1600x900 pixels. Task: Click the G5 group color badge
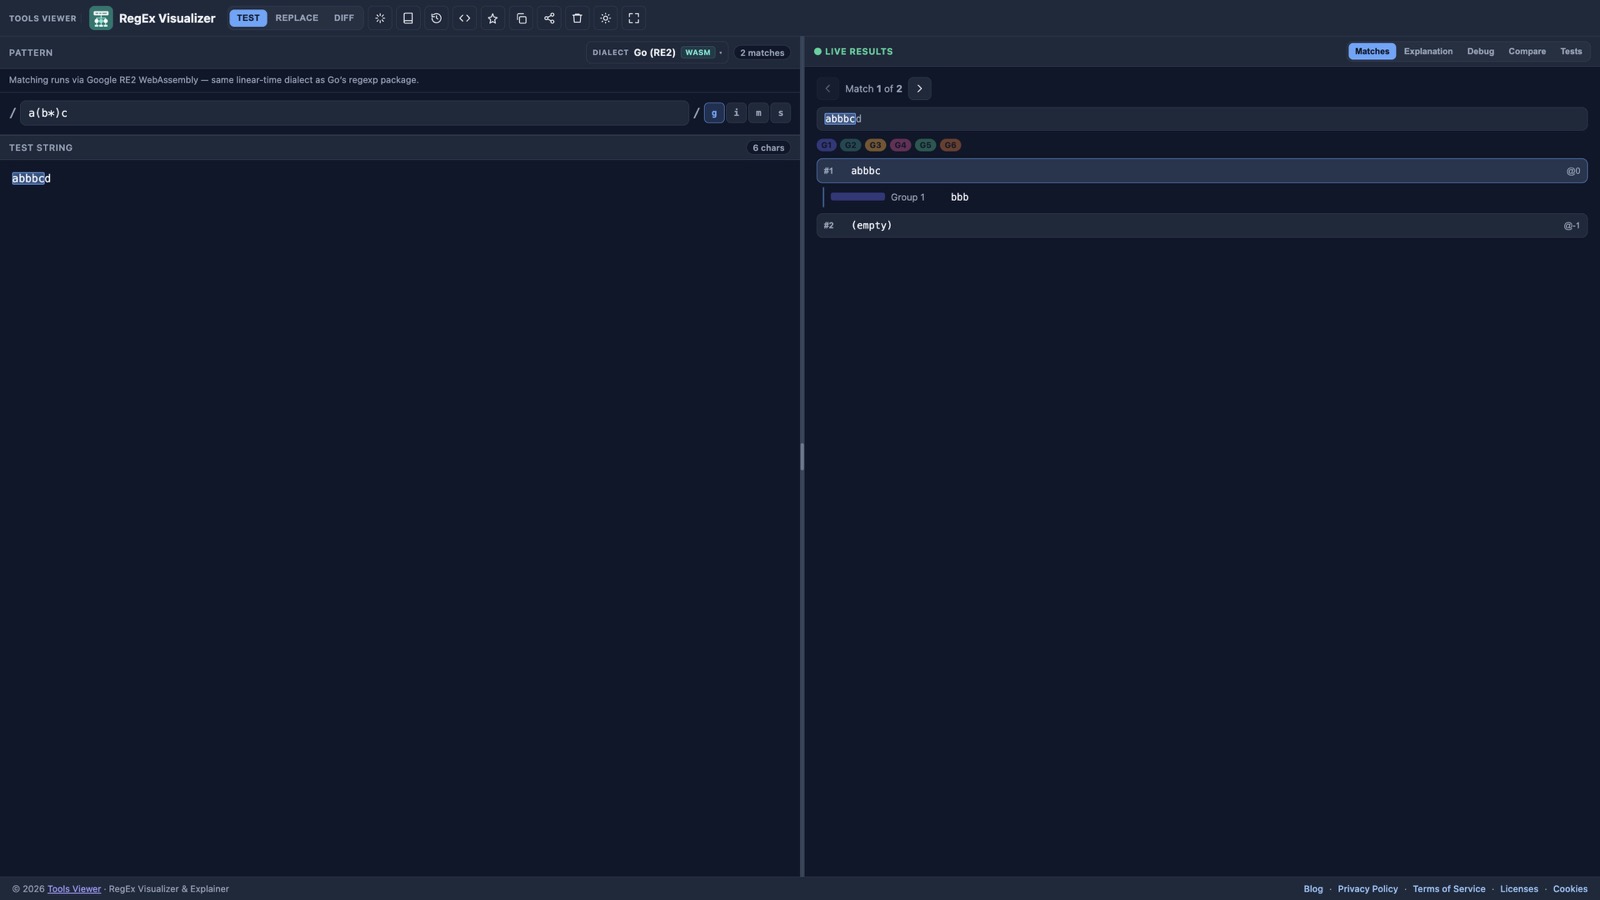pos(925,145)
